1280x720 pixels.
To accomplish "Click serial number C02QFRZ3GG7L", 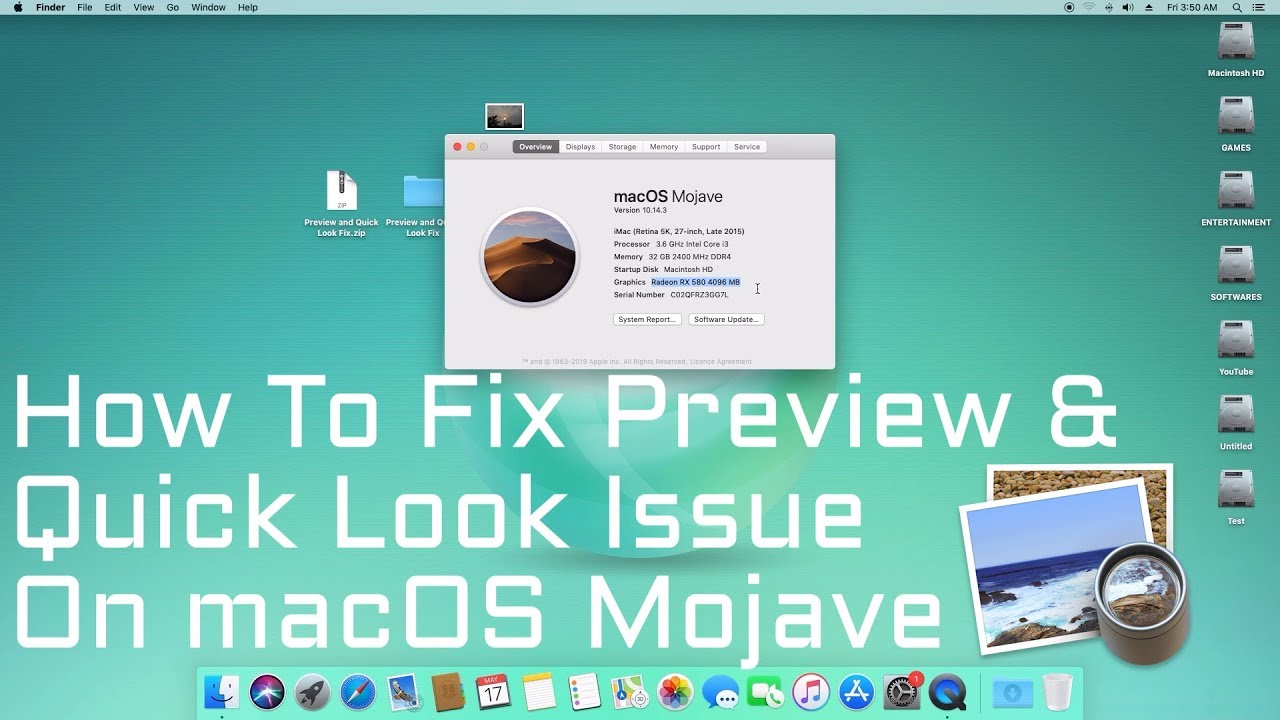I will point(699,295).
